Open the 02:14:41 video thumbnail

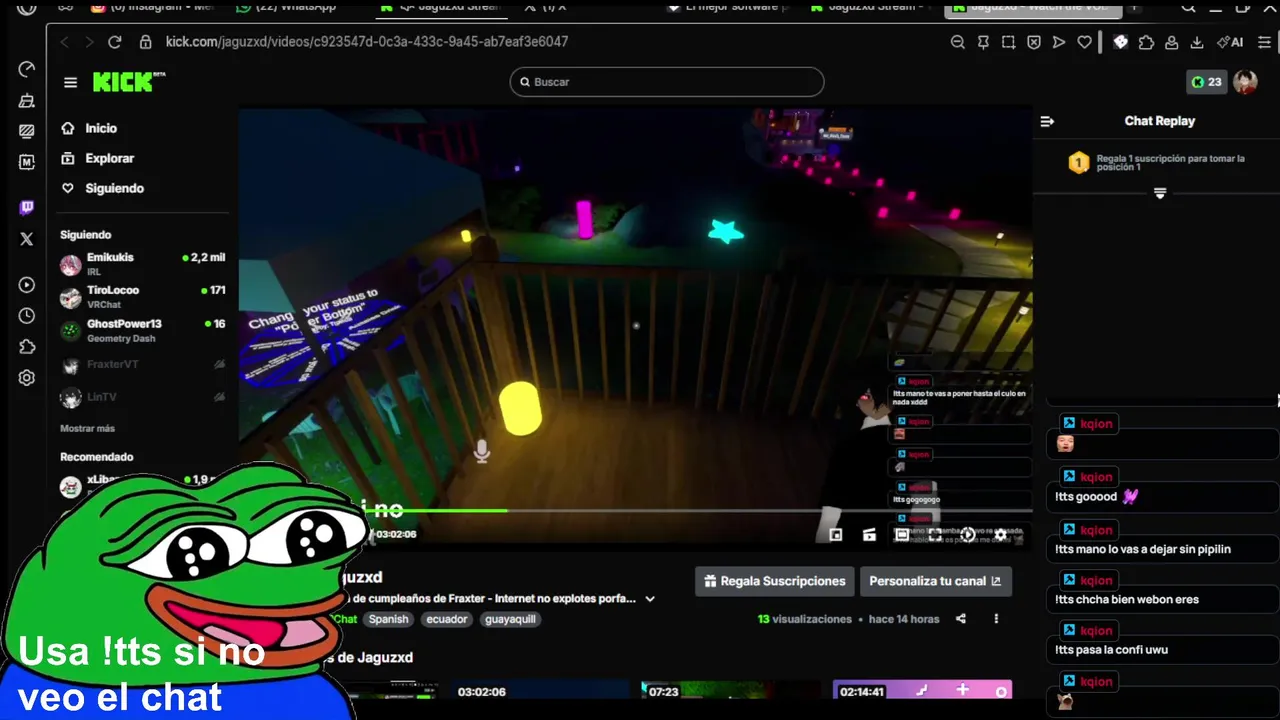pos(922,690)
